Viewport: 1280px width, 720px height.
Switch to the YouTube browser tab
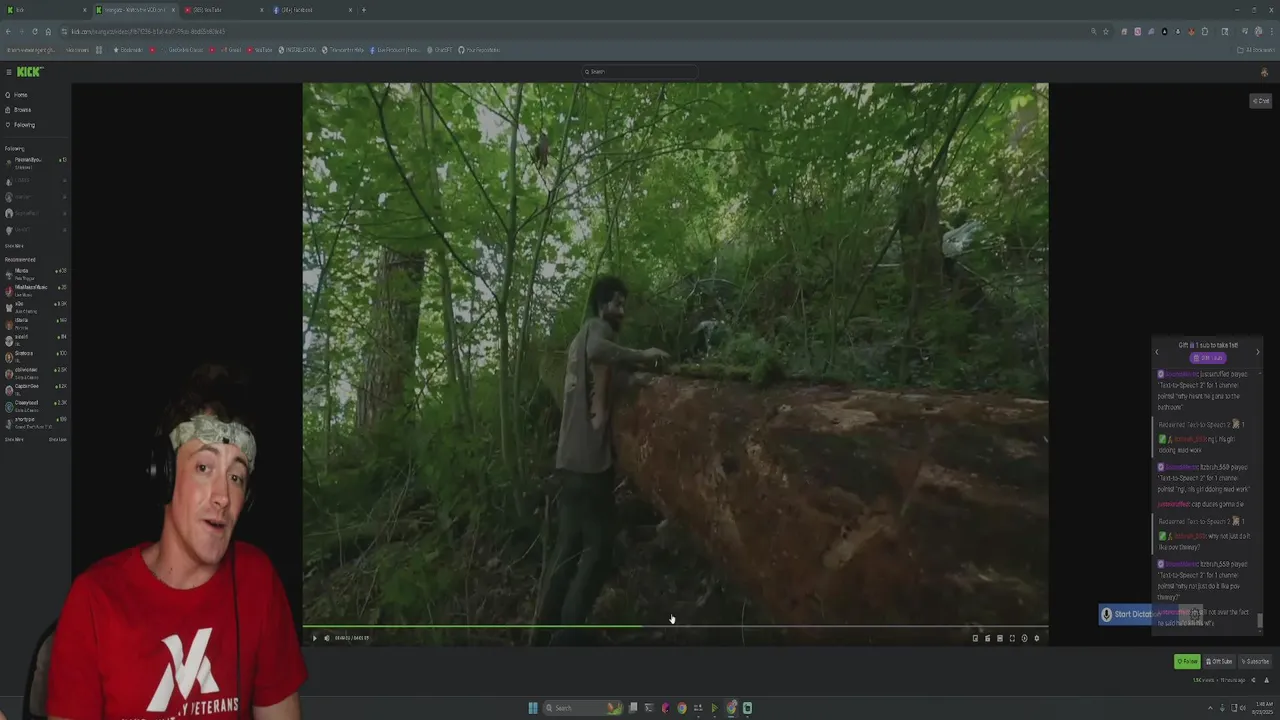click(225, 10)
